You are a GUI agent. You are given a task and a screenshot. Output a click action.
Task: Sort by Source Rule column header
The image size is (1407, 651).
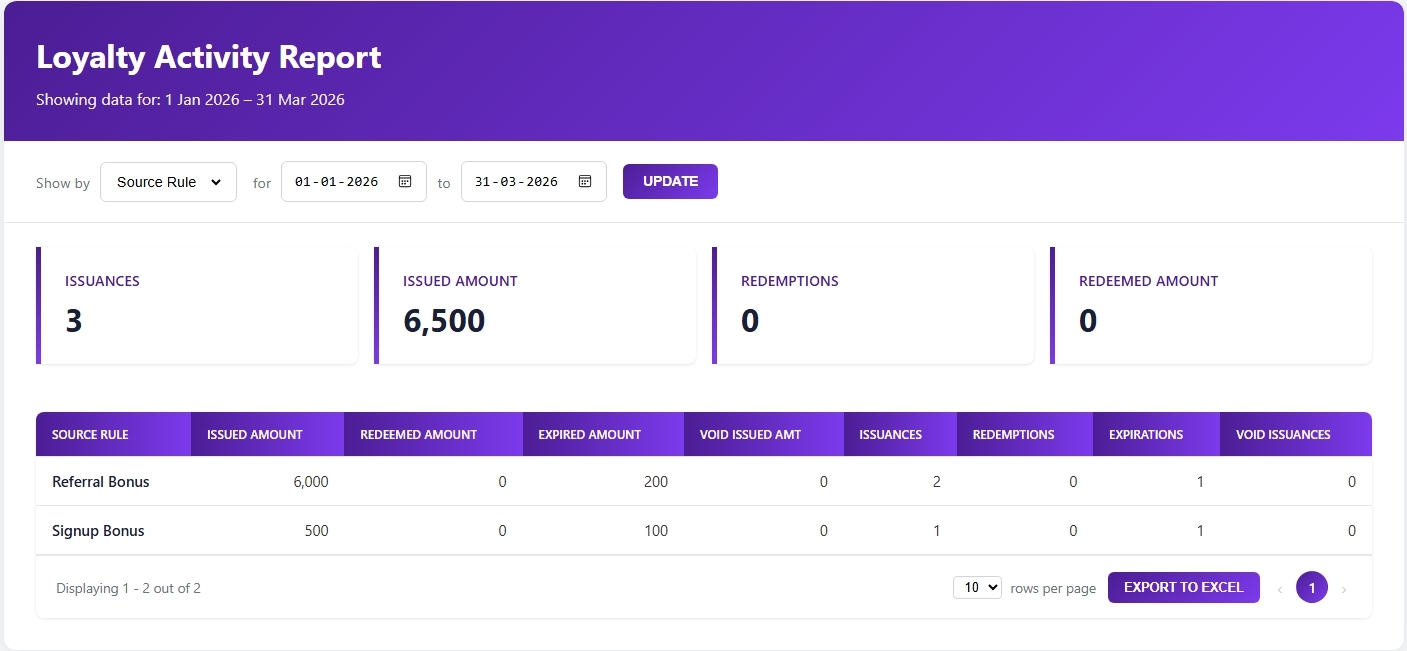click(x=90, y=435)
